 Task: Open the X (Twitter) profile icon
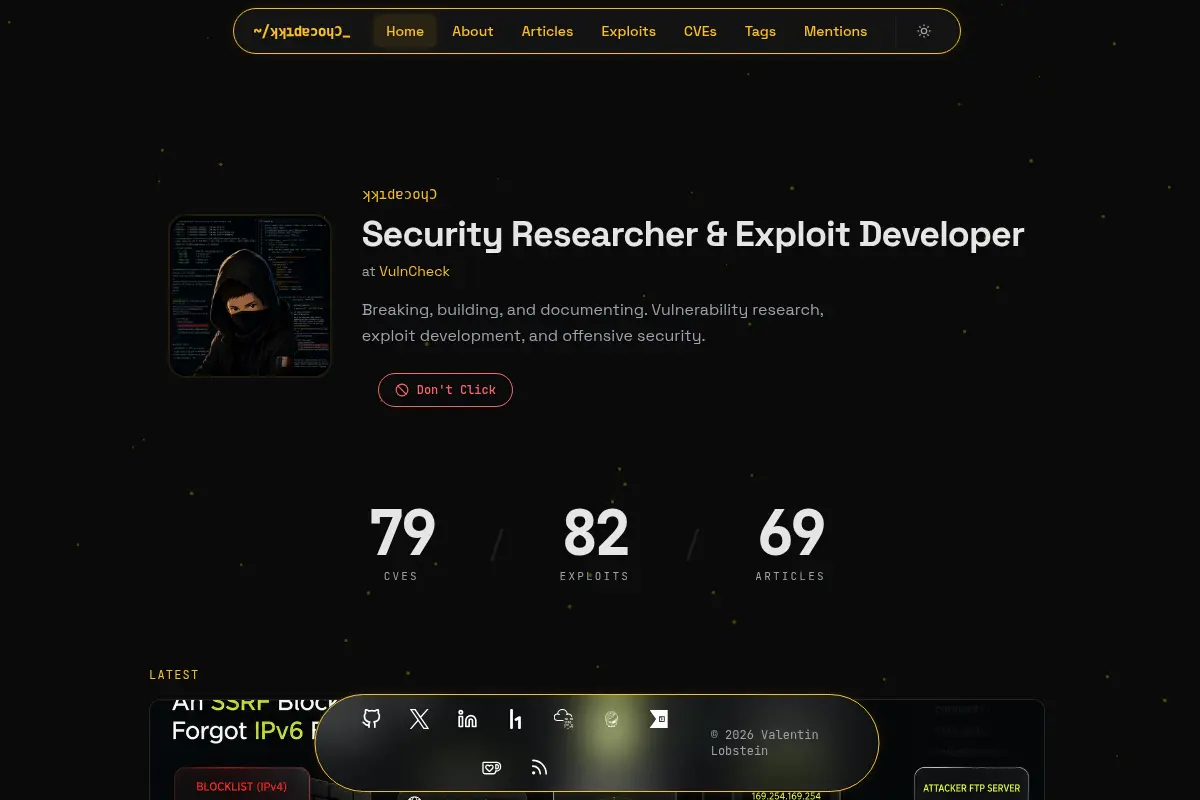tap(419, 719)
